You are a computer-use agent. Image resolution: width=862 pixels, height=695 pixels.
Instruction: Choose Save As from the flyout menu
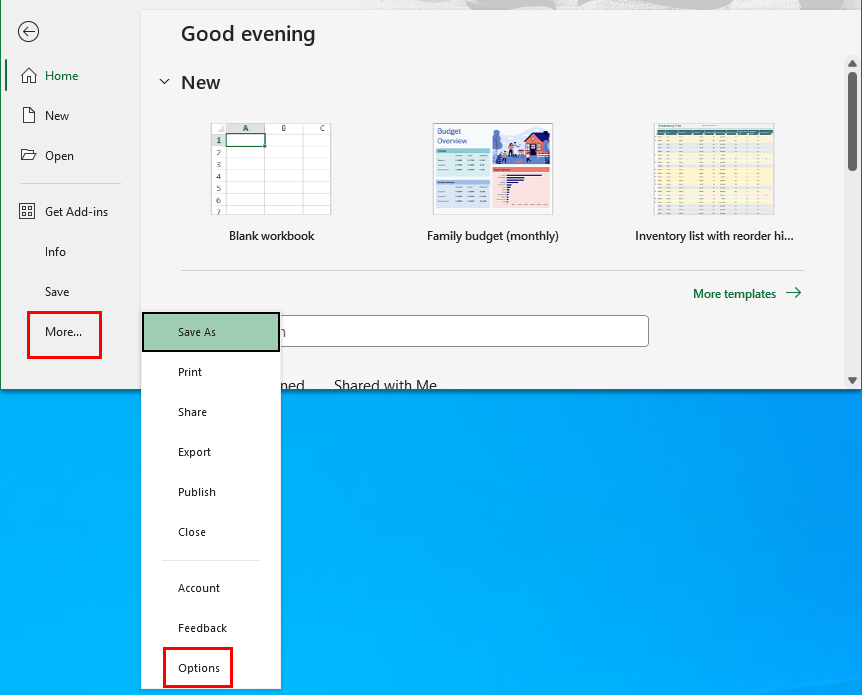pyautogui.click(x=211, y=332)
